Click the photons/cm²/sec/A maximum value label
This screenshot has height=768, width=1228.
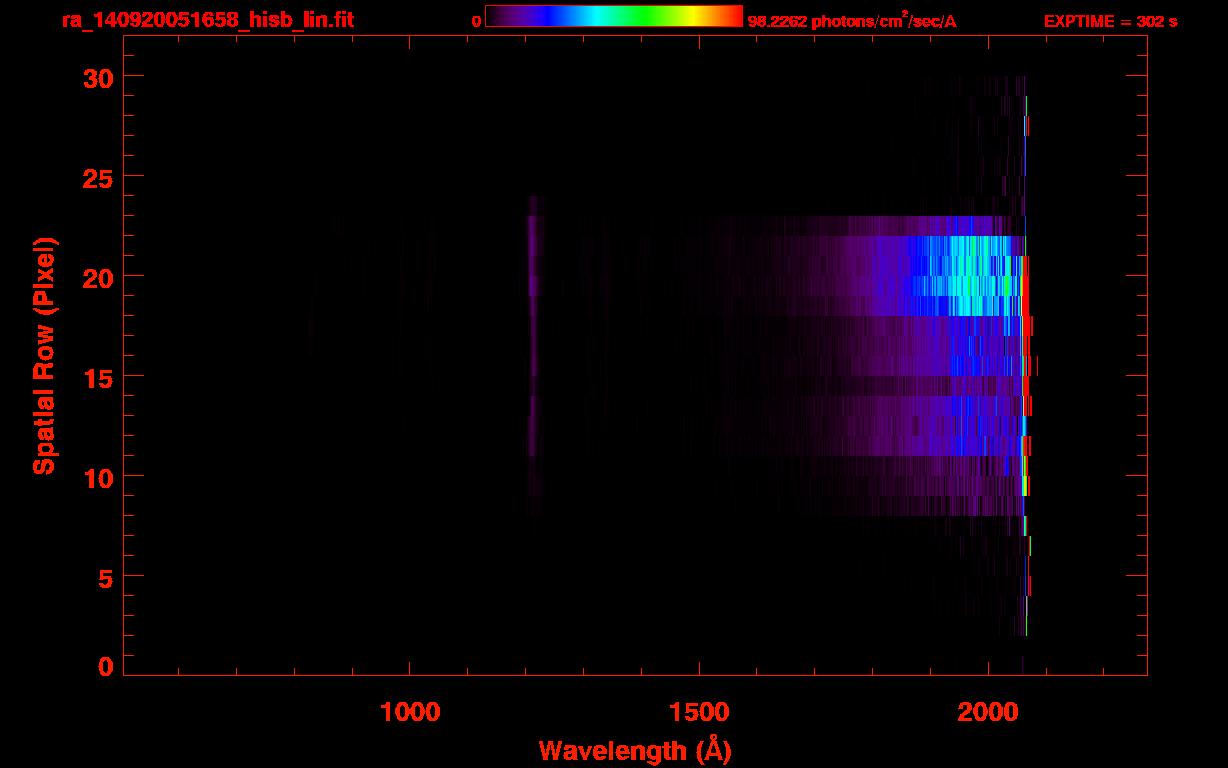[x=852, y=21]
